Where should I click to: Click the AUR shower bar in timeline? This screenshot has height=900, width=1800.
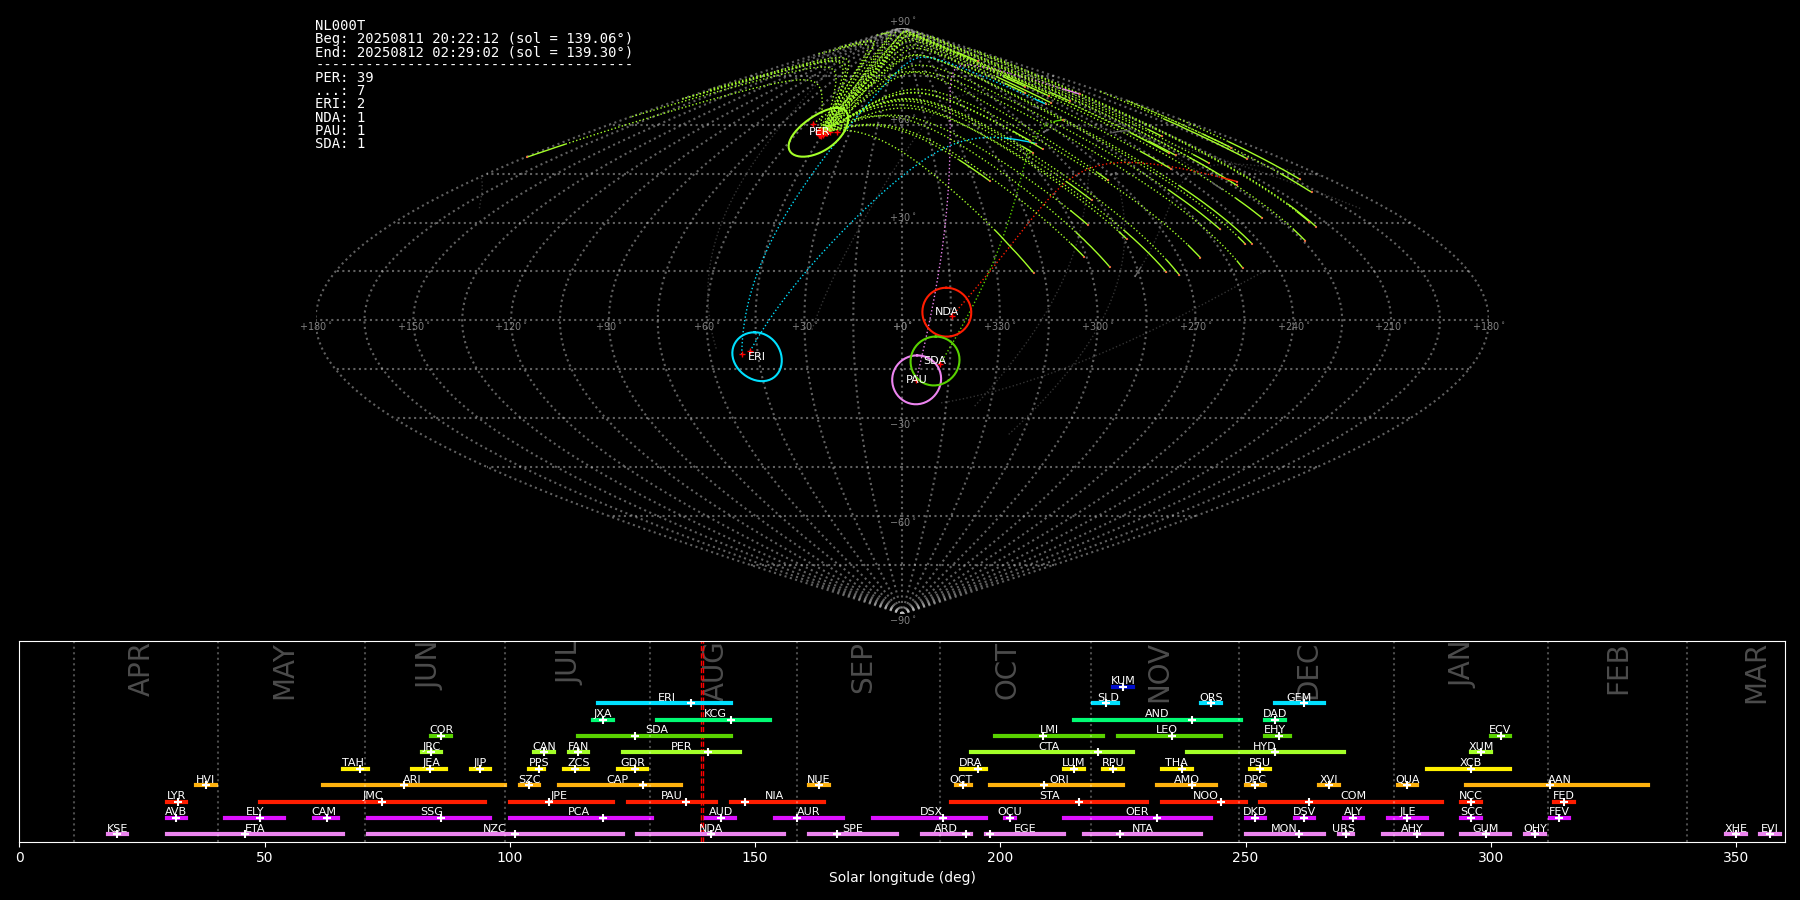(x=808, y=818)
